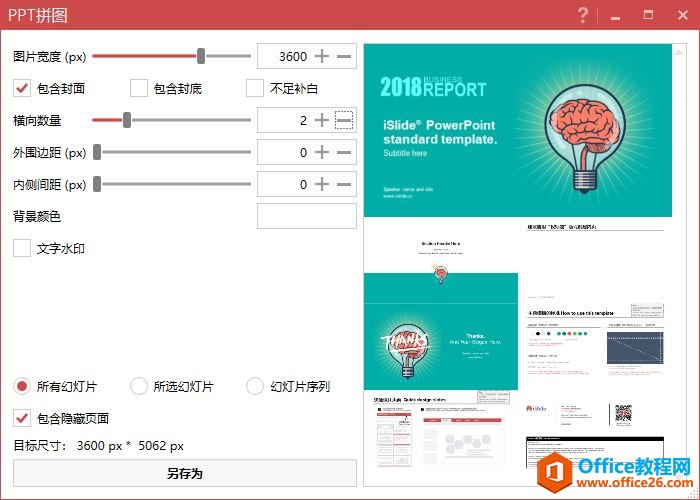Click the plus icon for 图片宽度
The image size is (700, 500).
(x=322, y=56)
